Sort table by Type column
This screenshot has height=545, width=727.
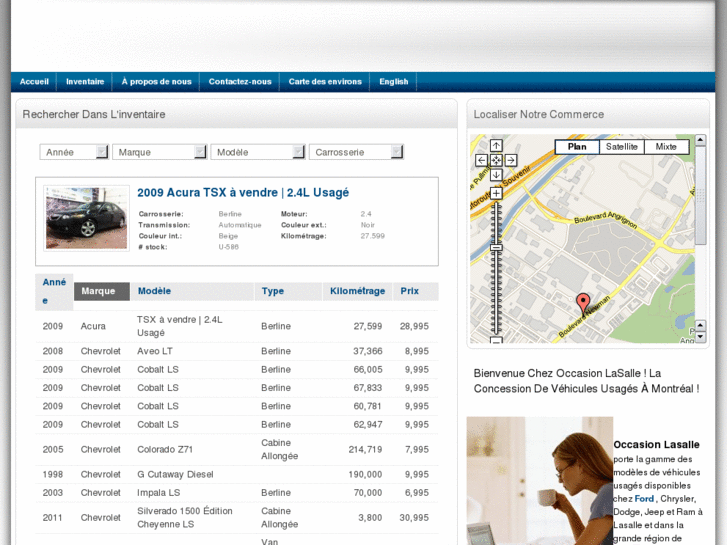288,291
